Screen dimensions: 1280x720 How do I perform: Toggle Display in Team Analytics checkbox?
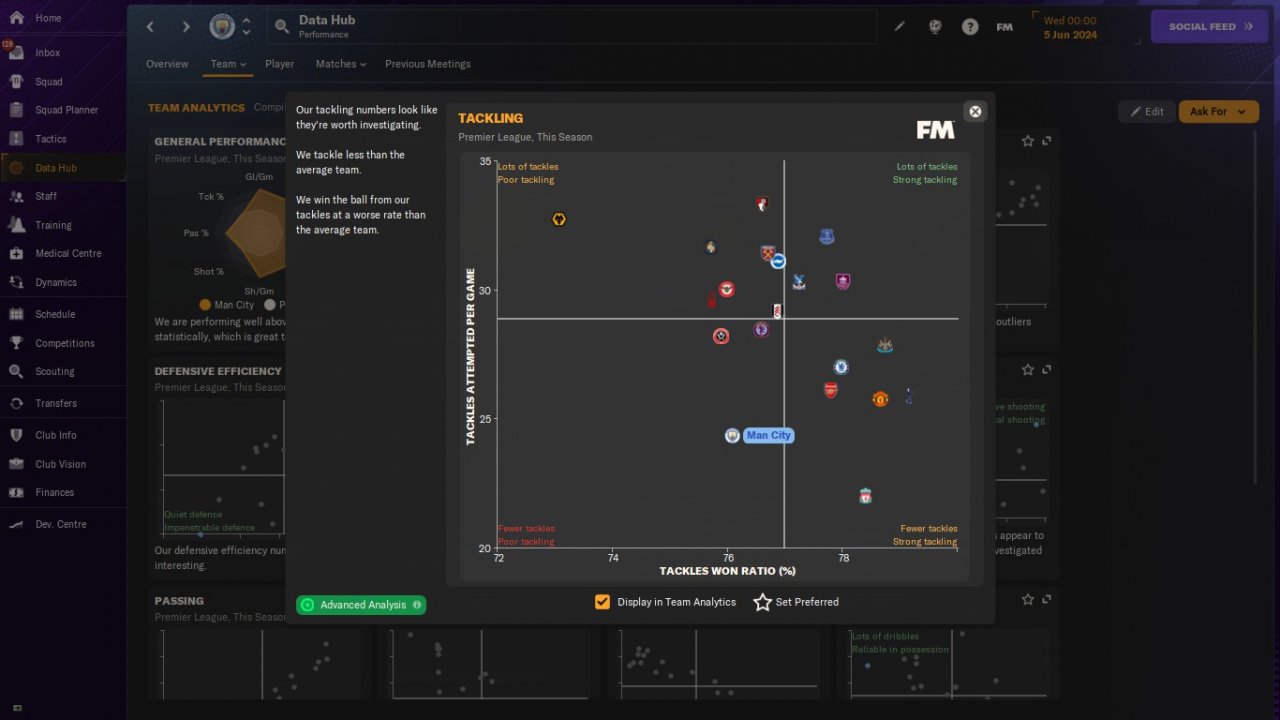point(602,602)
